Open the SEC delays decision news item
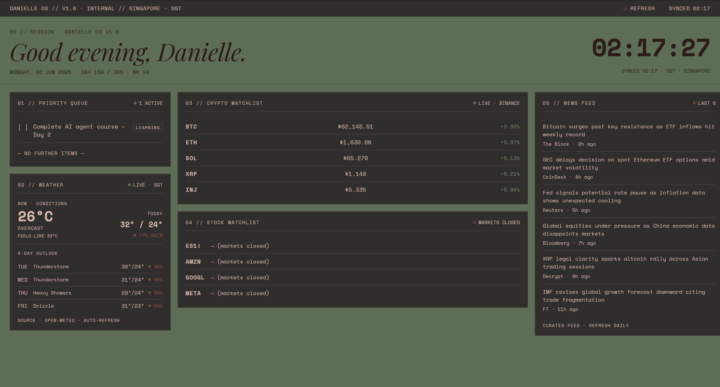The height and width of the screenshot is (387, 720). (x=628, y=163)
